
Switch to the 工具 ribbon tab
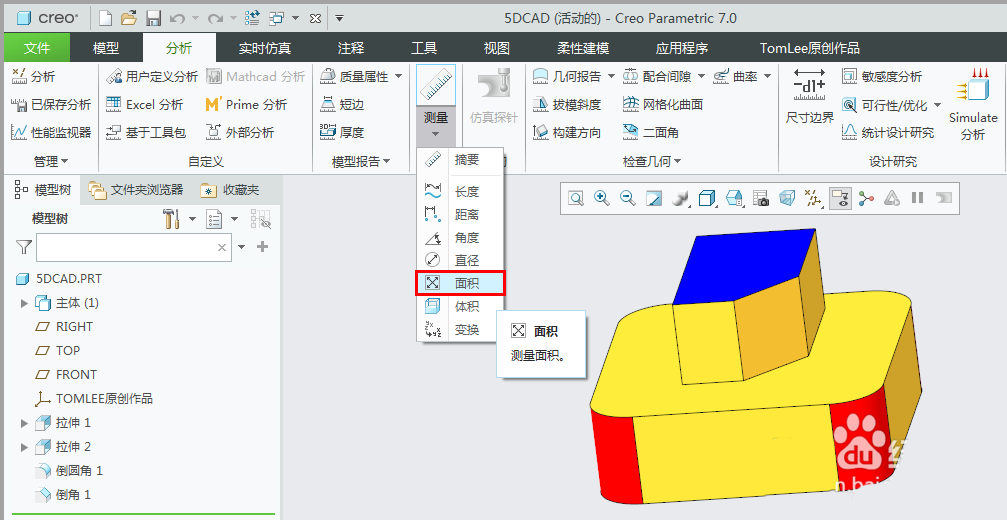point(424,48)
